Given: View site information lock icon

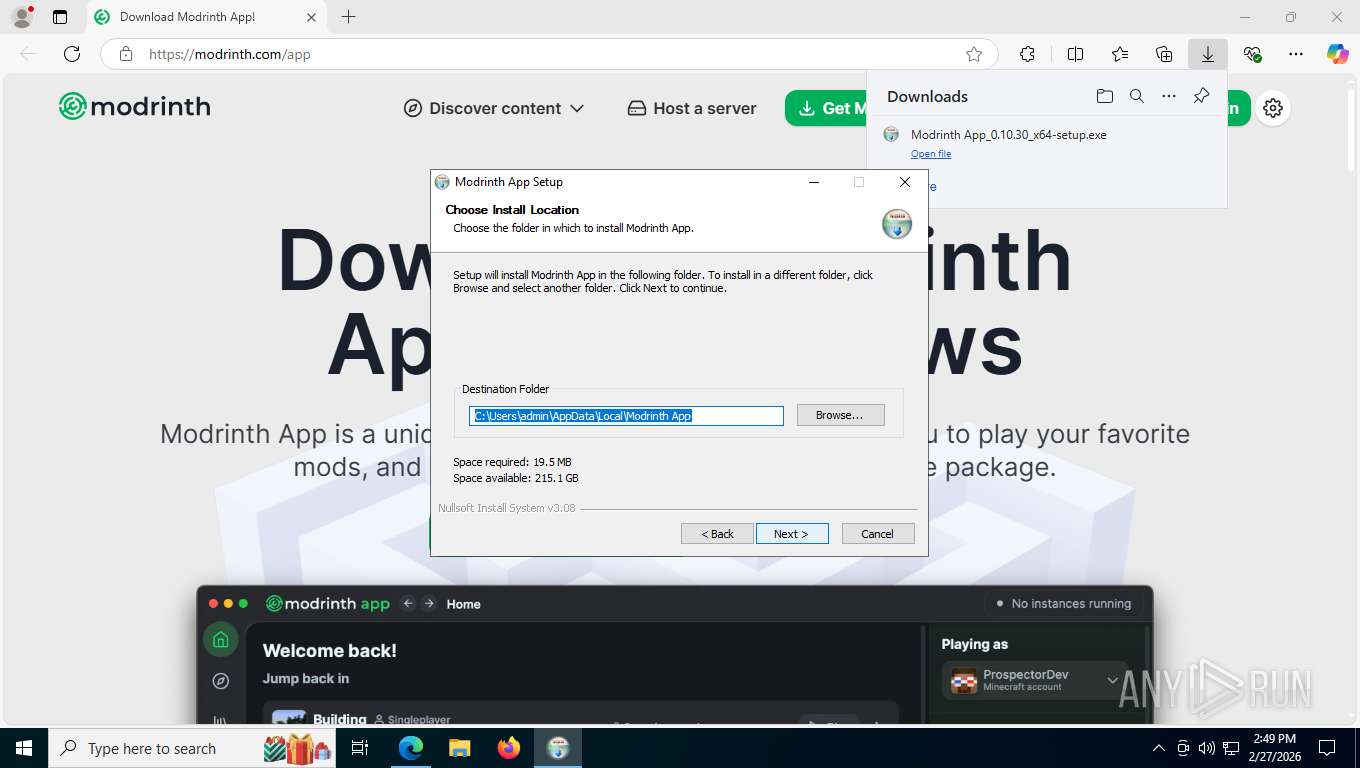Looking at the screenshot, I should 125,54.
